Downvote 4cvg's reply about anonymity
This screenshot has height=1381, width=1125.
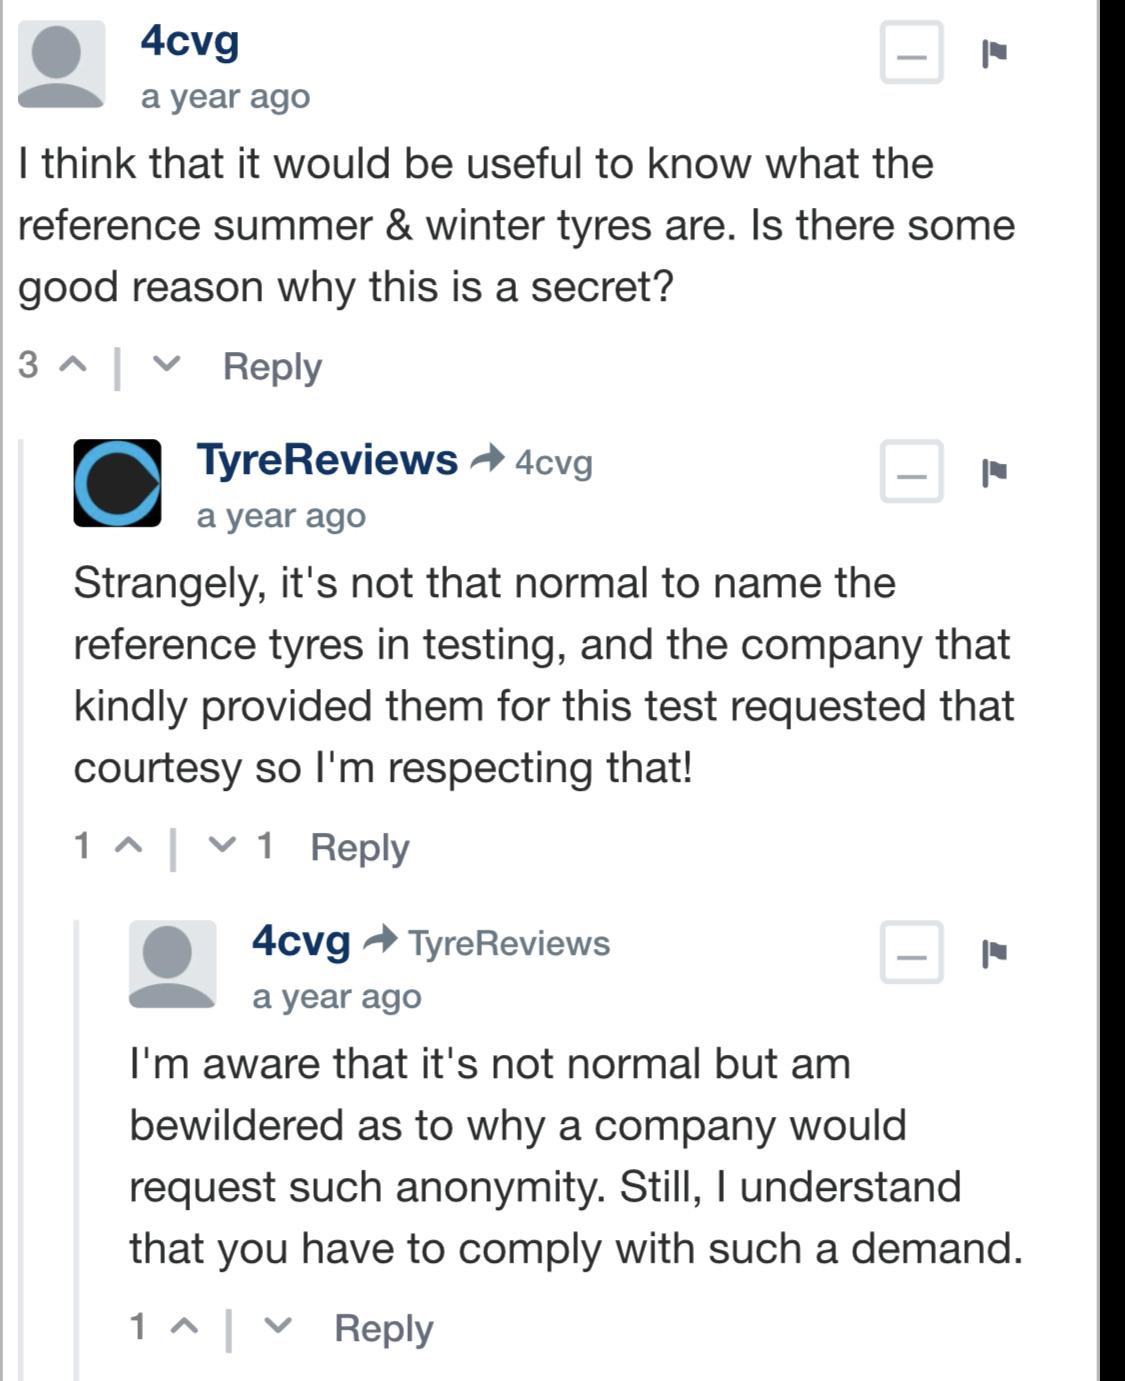(279, 1328)
